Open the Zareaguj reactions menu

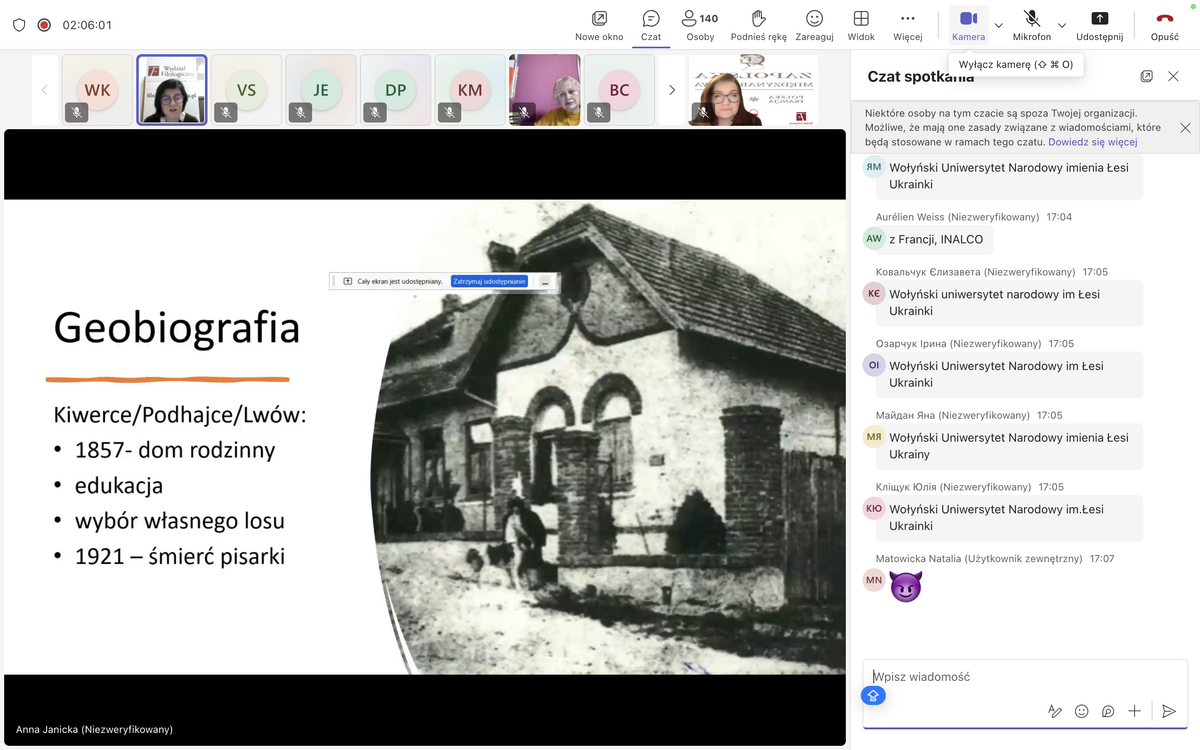click(814, 24)
